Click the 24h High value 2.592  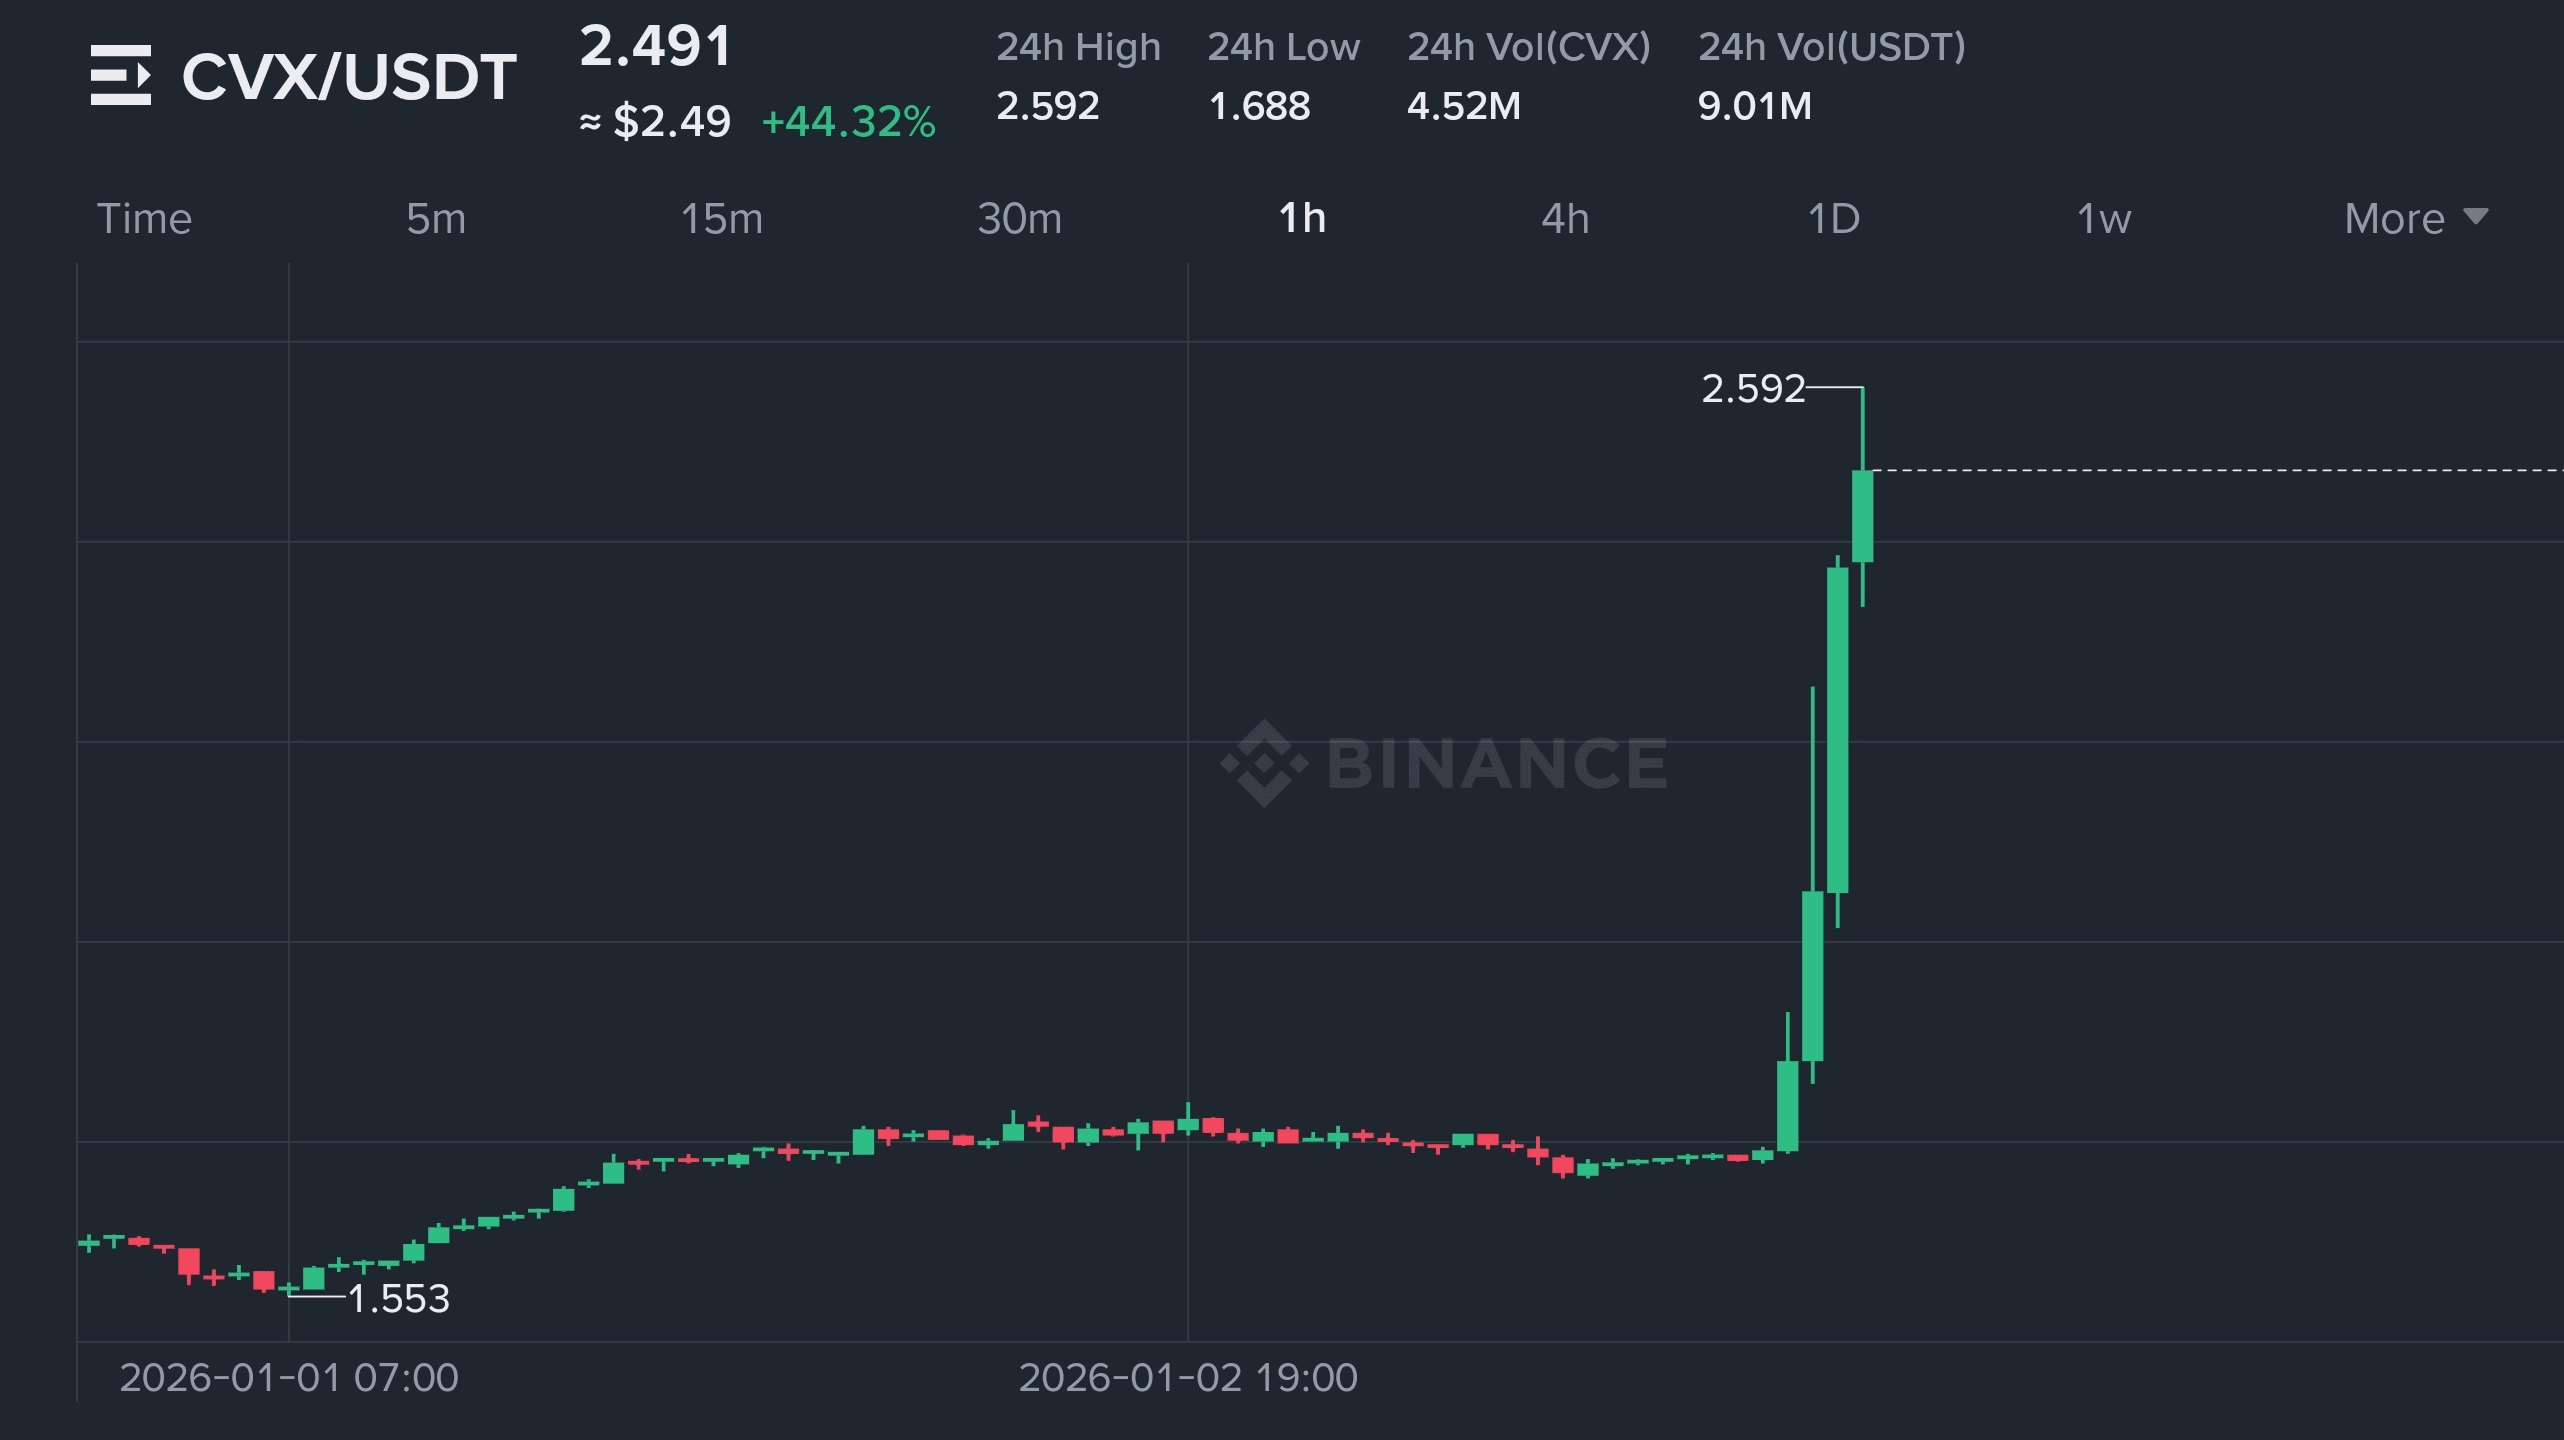[1048, 106]
